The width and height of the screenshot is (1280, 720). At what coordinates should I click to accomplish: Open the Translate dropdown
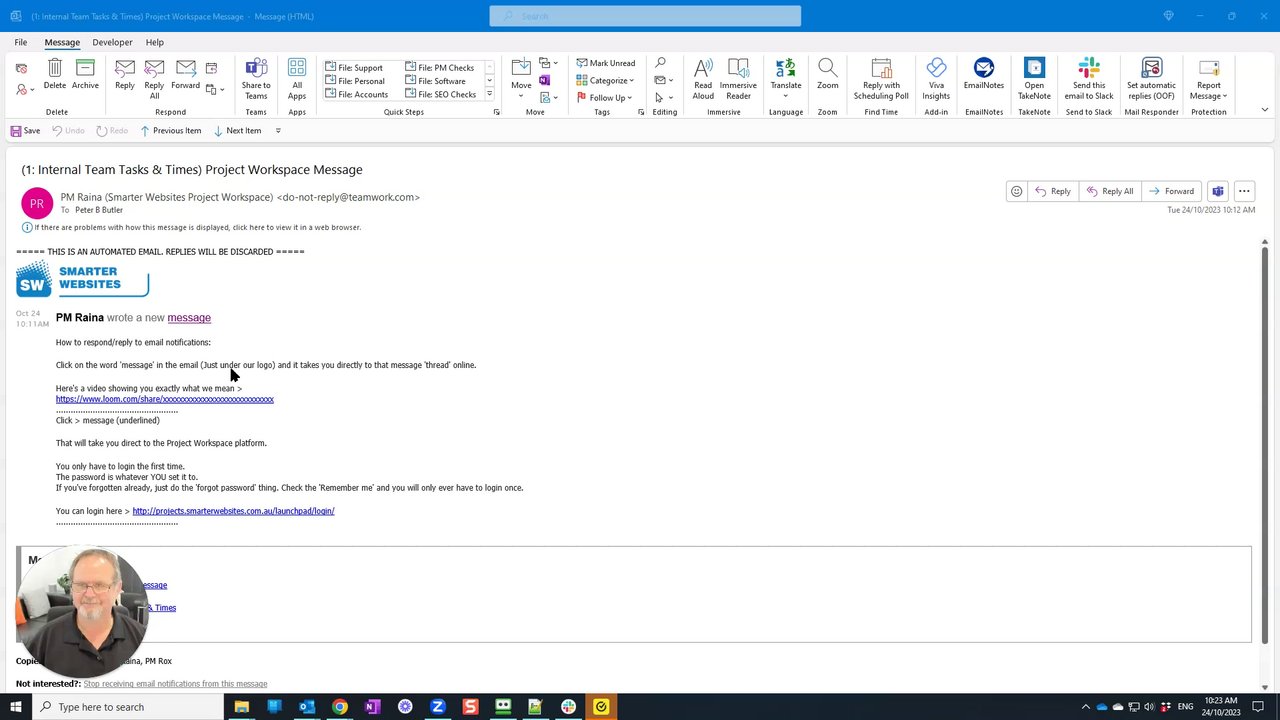click(x=786, y=78)
